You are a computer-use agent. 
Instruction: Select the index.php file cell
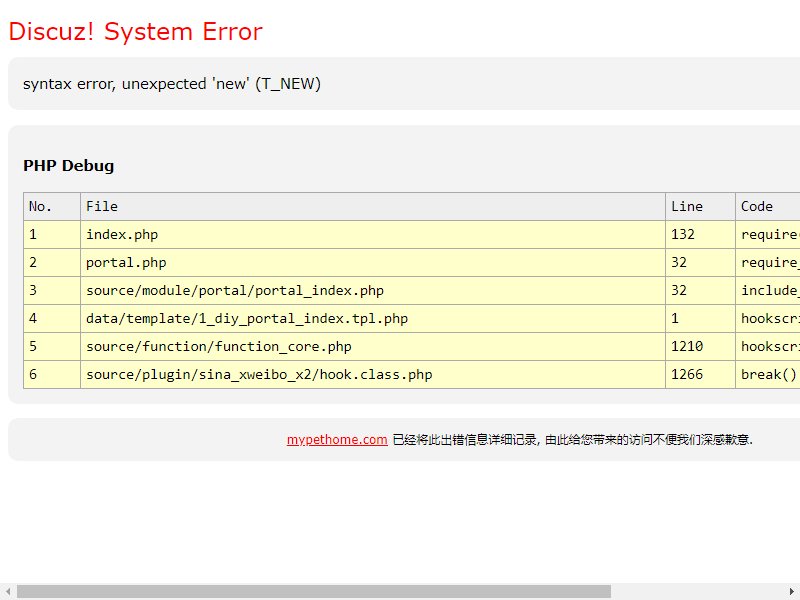click(x=373, y=235)
